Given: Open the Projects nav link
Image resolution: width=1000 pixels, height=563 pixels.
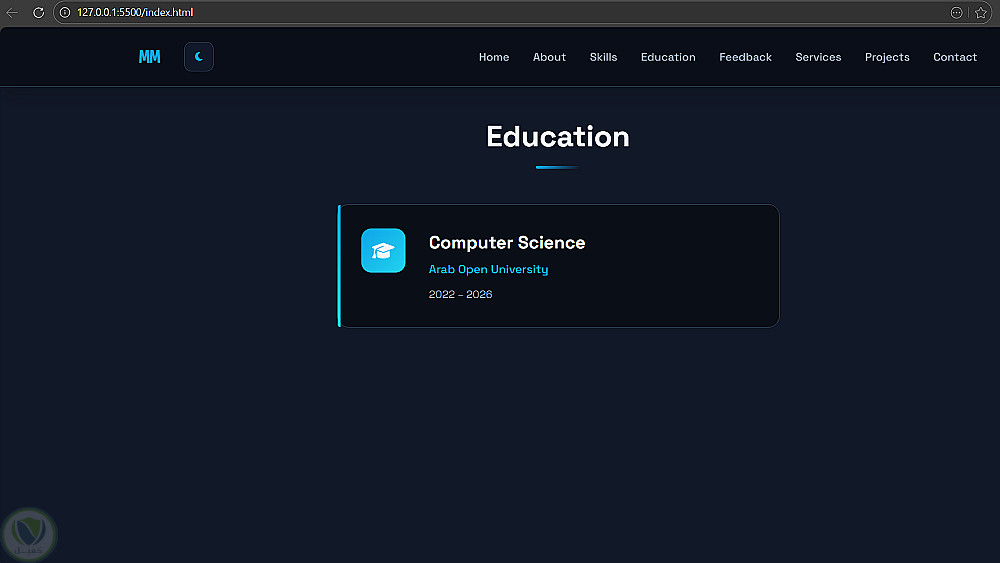Looking at the screenshot, I should point(886,57).
